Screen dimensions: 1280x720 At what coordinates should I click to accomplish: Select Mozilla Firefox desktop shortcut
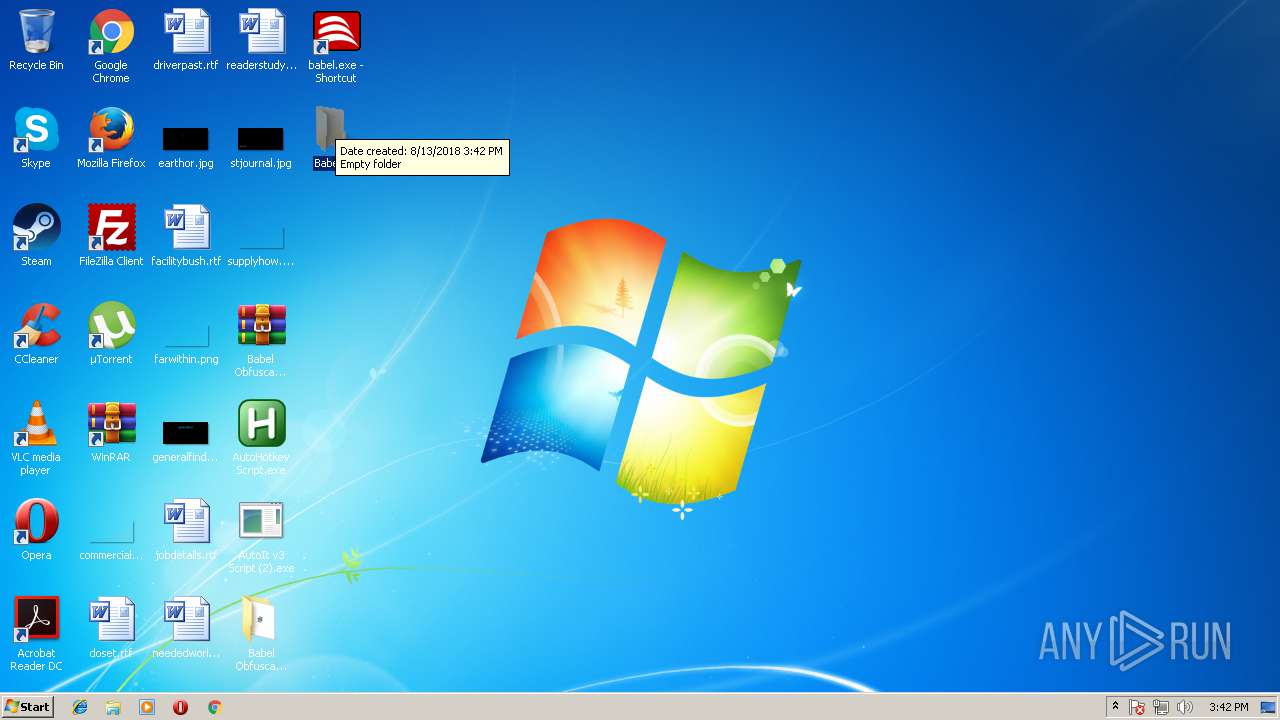pos(111,131)
